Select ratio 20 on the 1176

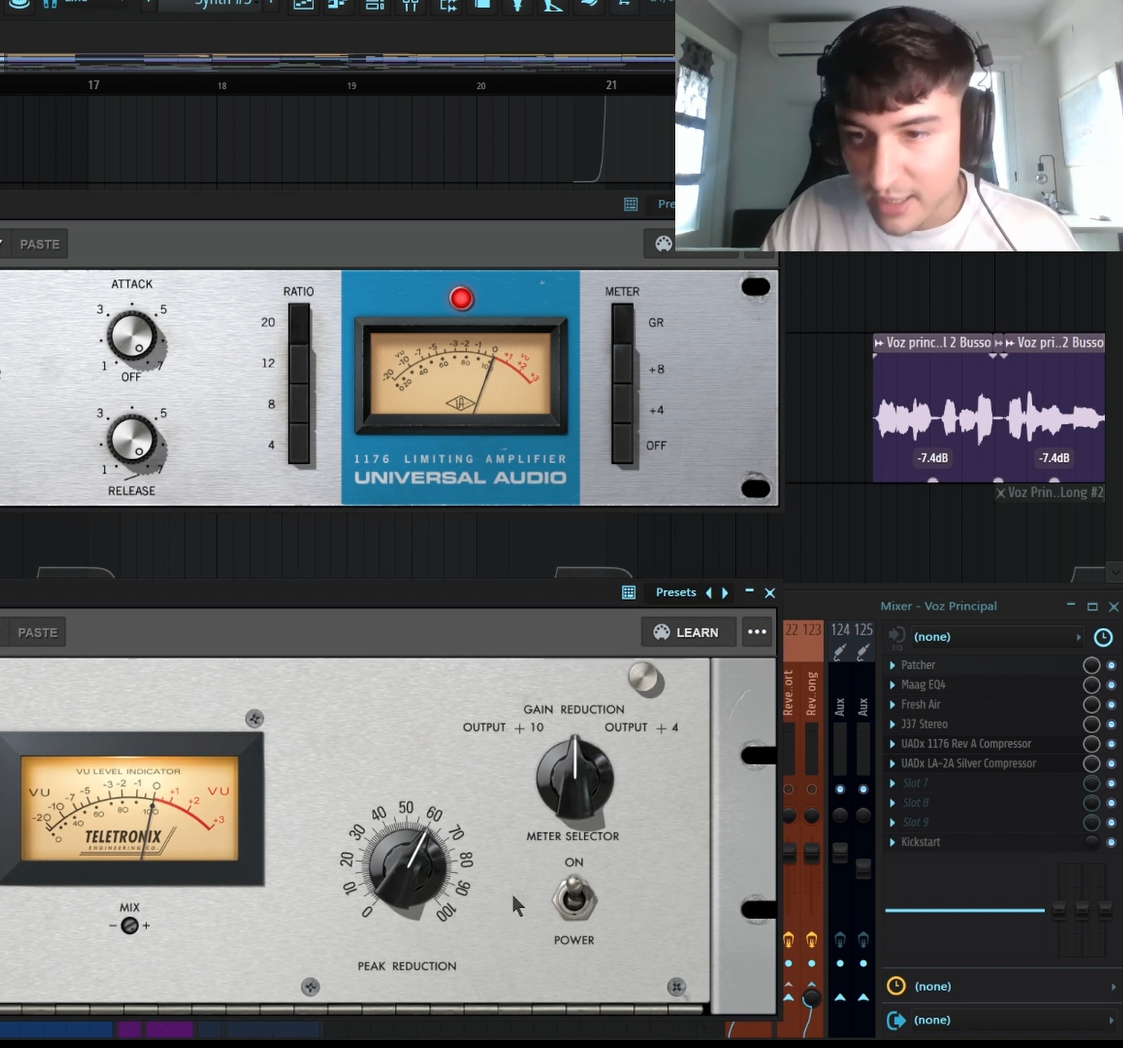299,322
